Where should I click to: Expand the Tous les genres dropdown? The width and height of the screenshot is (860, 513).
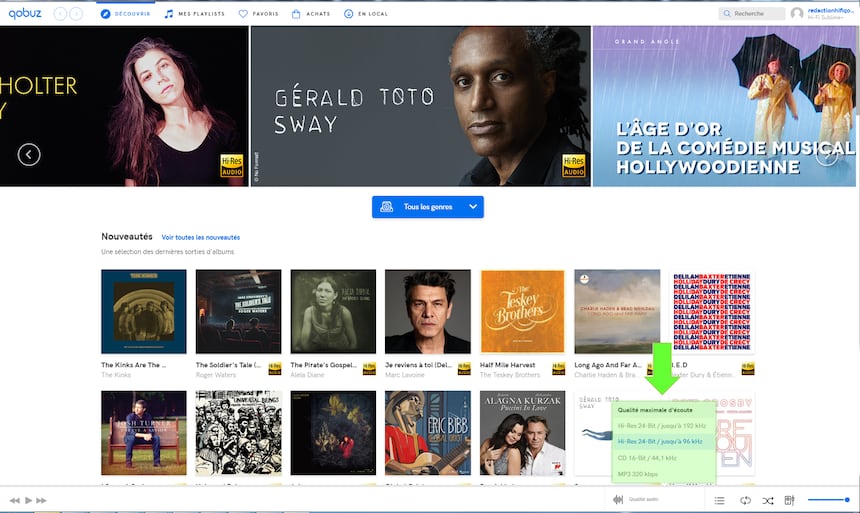pos(428,207)
